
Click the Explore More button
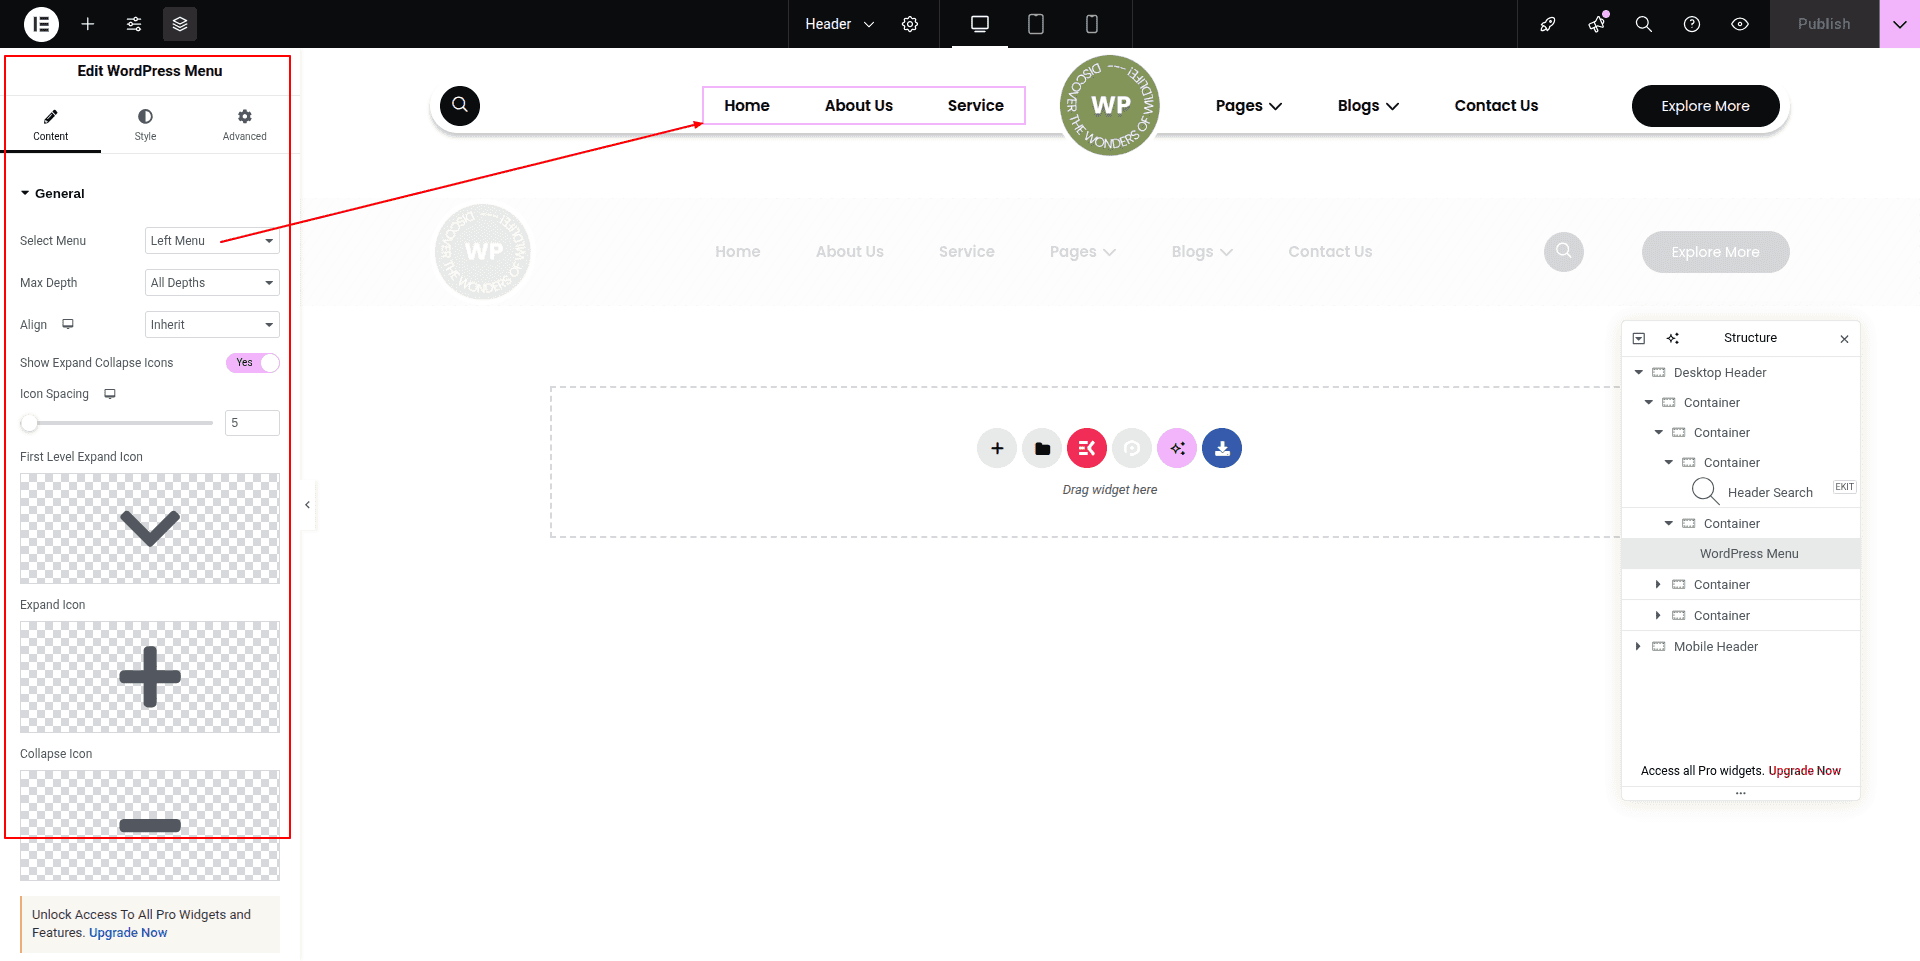[x=1705, y=106]
